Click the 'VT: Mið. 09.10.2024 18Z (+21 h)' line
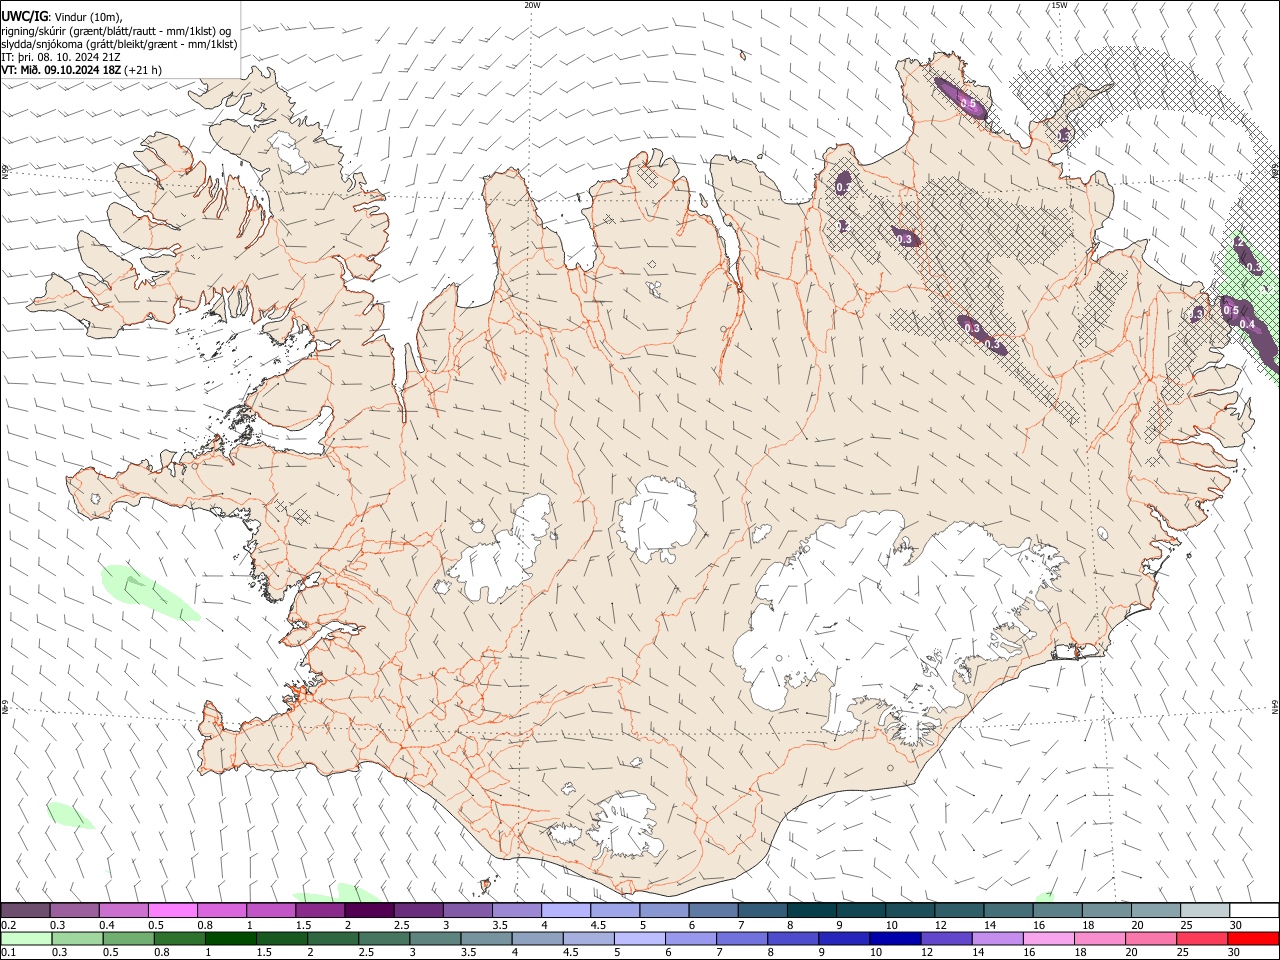 pos(82,70)
